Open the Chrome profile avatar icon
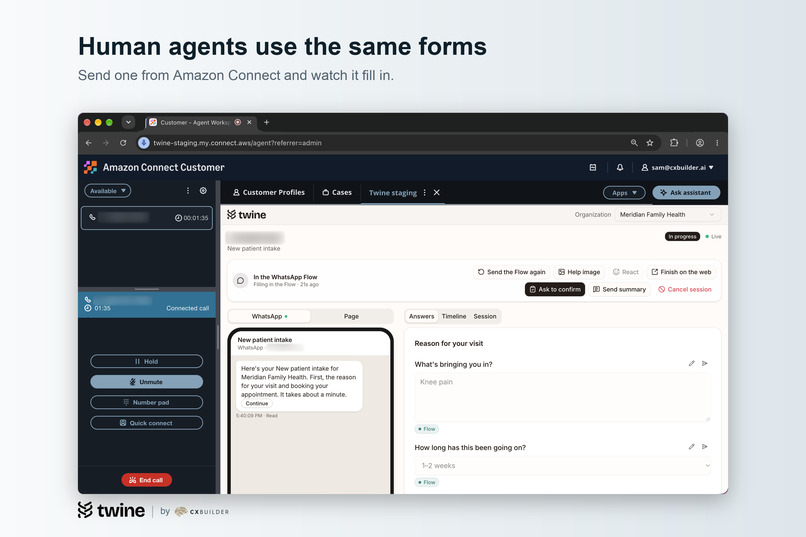The width and height of the screenshot is (806, 537). (700, 143)
